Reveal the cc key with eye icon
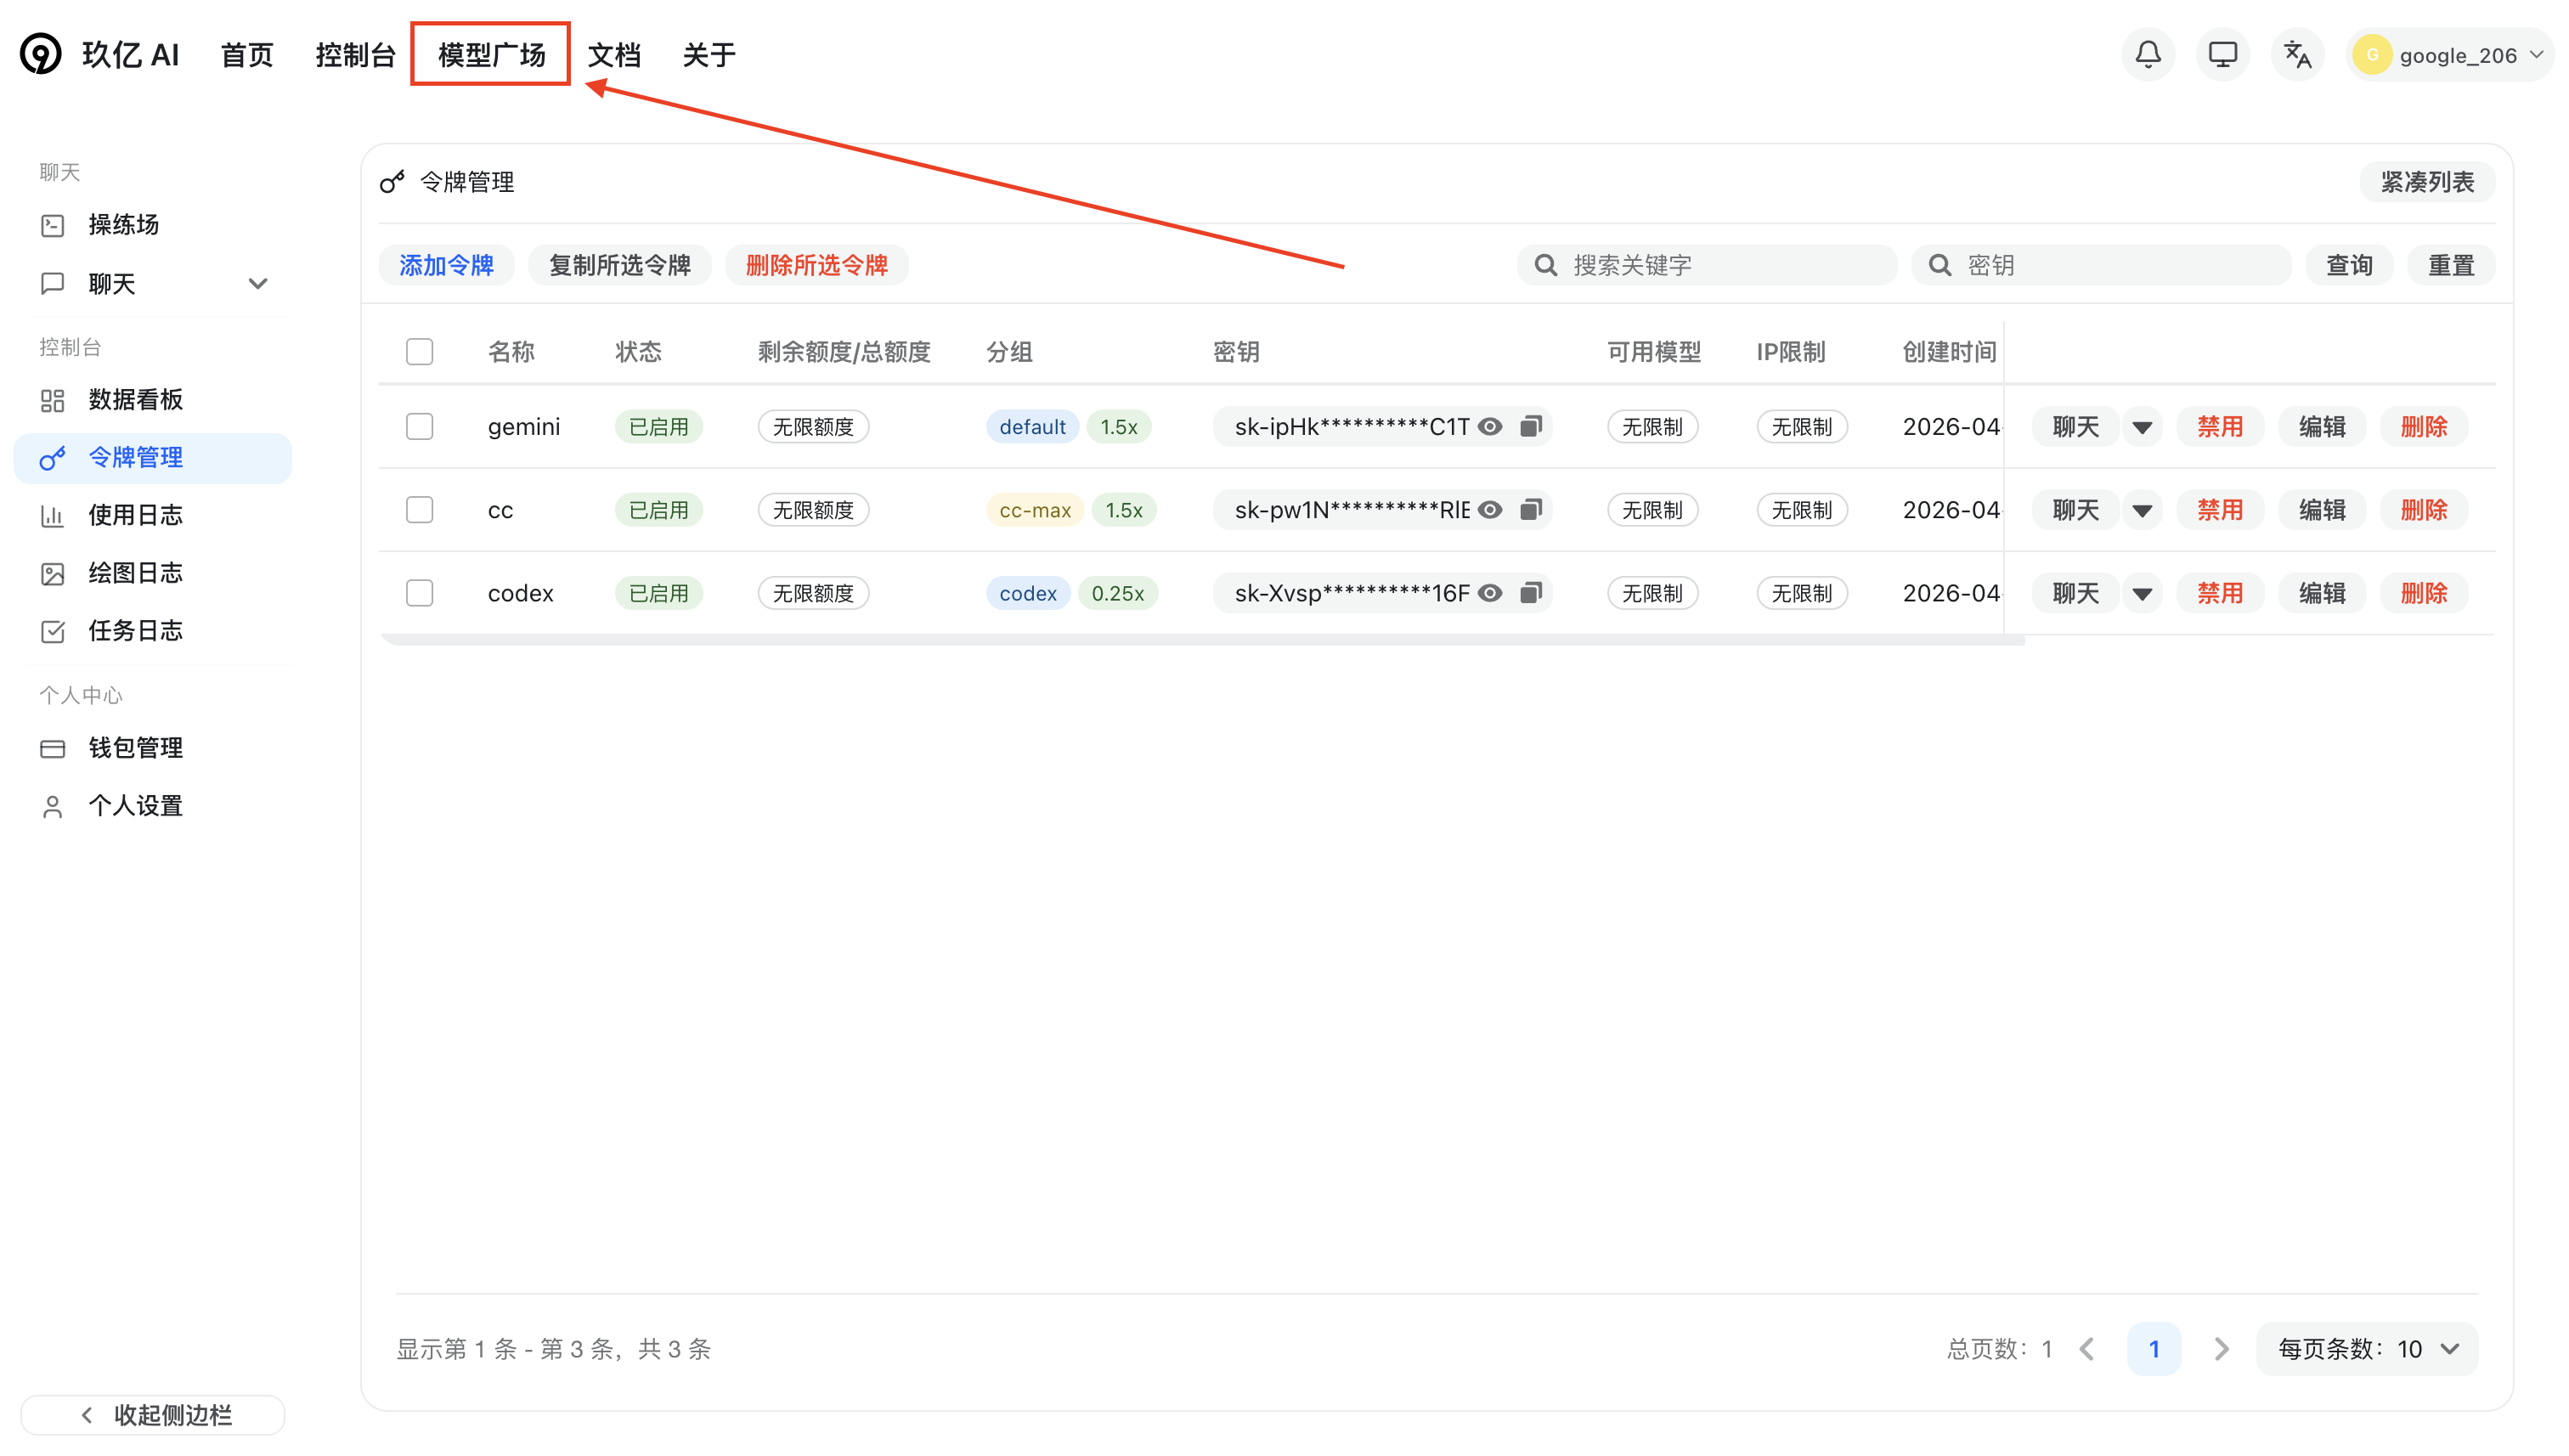The height and width of the screenshot is (1456, 2569). (x=1490, y=510)
